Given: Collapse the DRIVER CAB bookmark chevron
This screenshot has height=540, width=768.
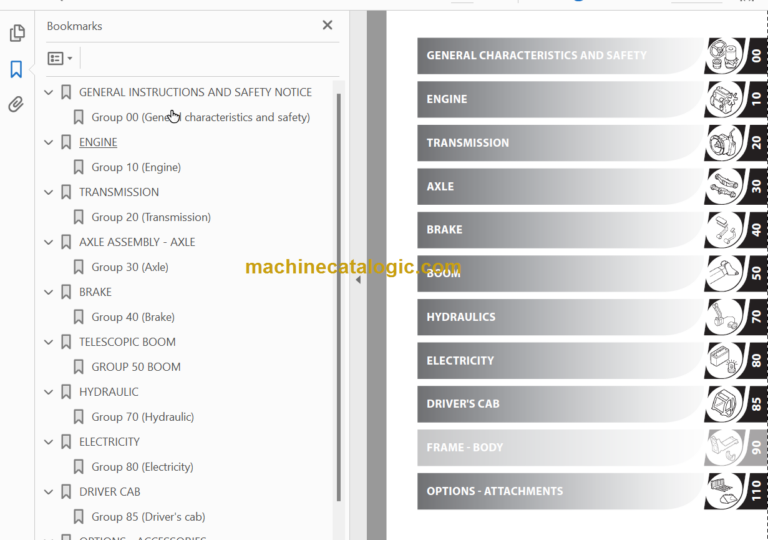Looking at the screenshot, I should [48, 492].
